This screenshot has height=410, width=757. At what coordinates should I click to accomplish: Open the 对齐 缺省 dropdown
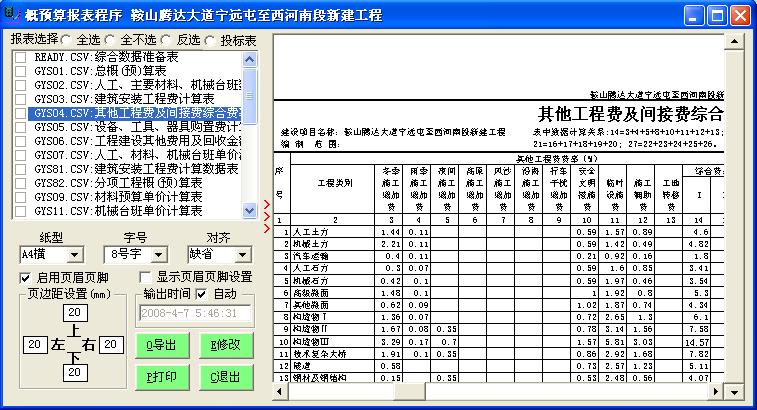tap(242, 254)
